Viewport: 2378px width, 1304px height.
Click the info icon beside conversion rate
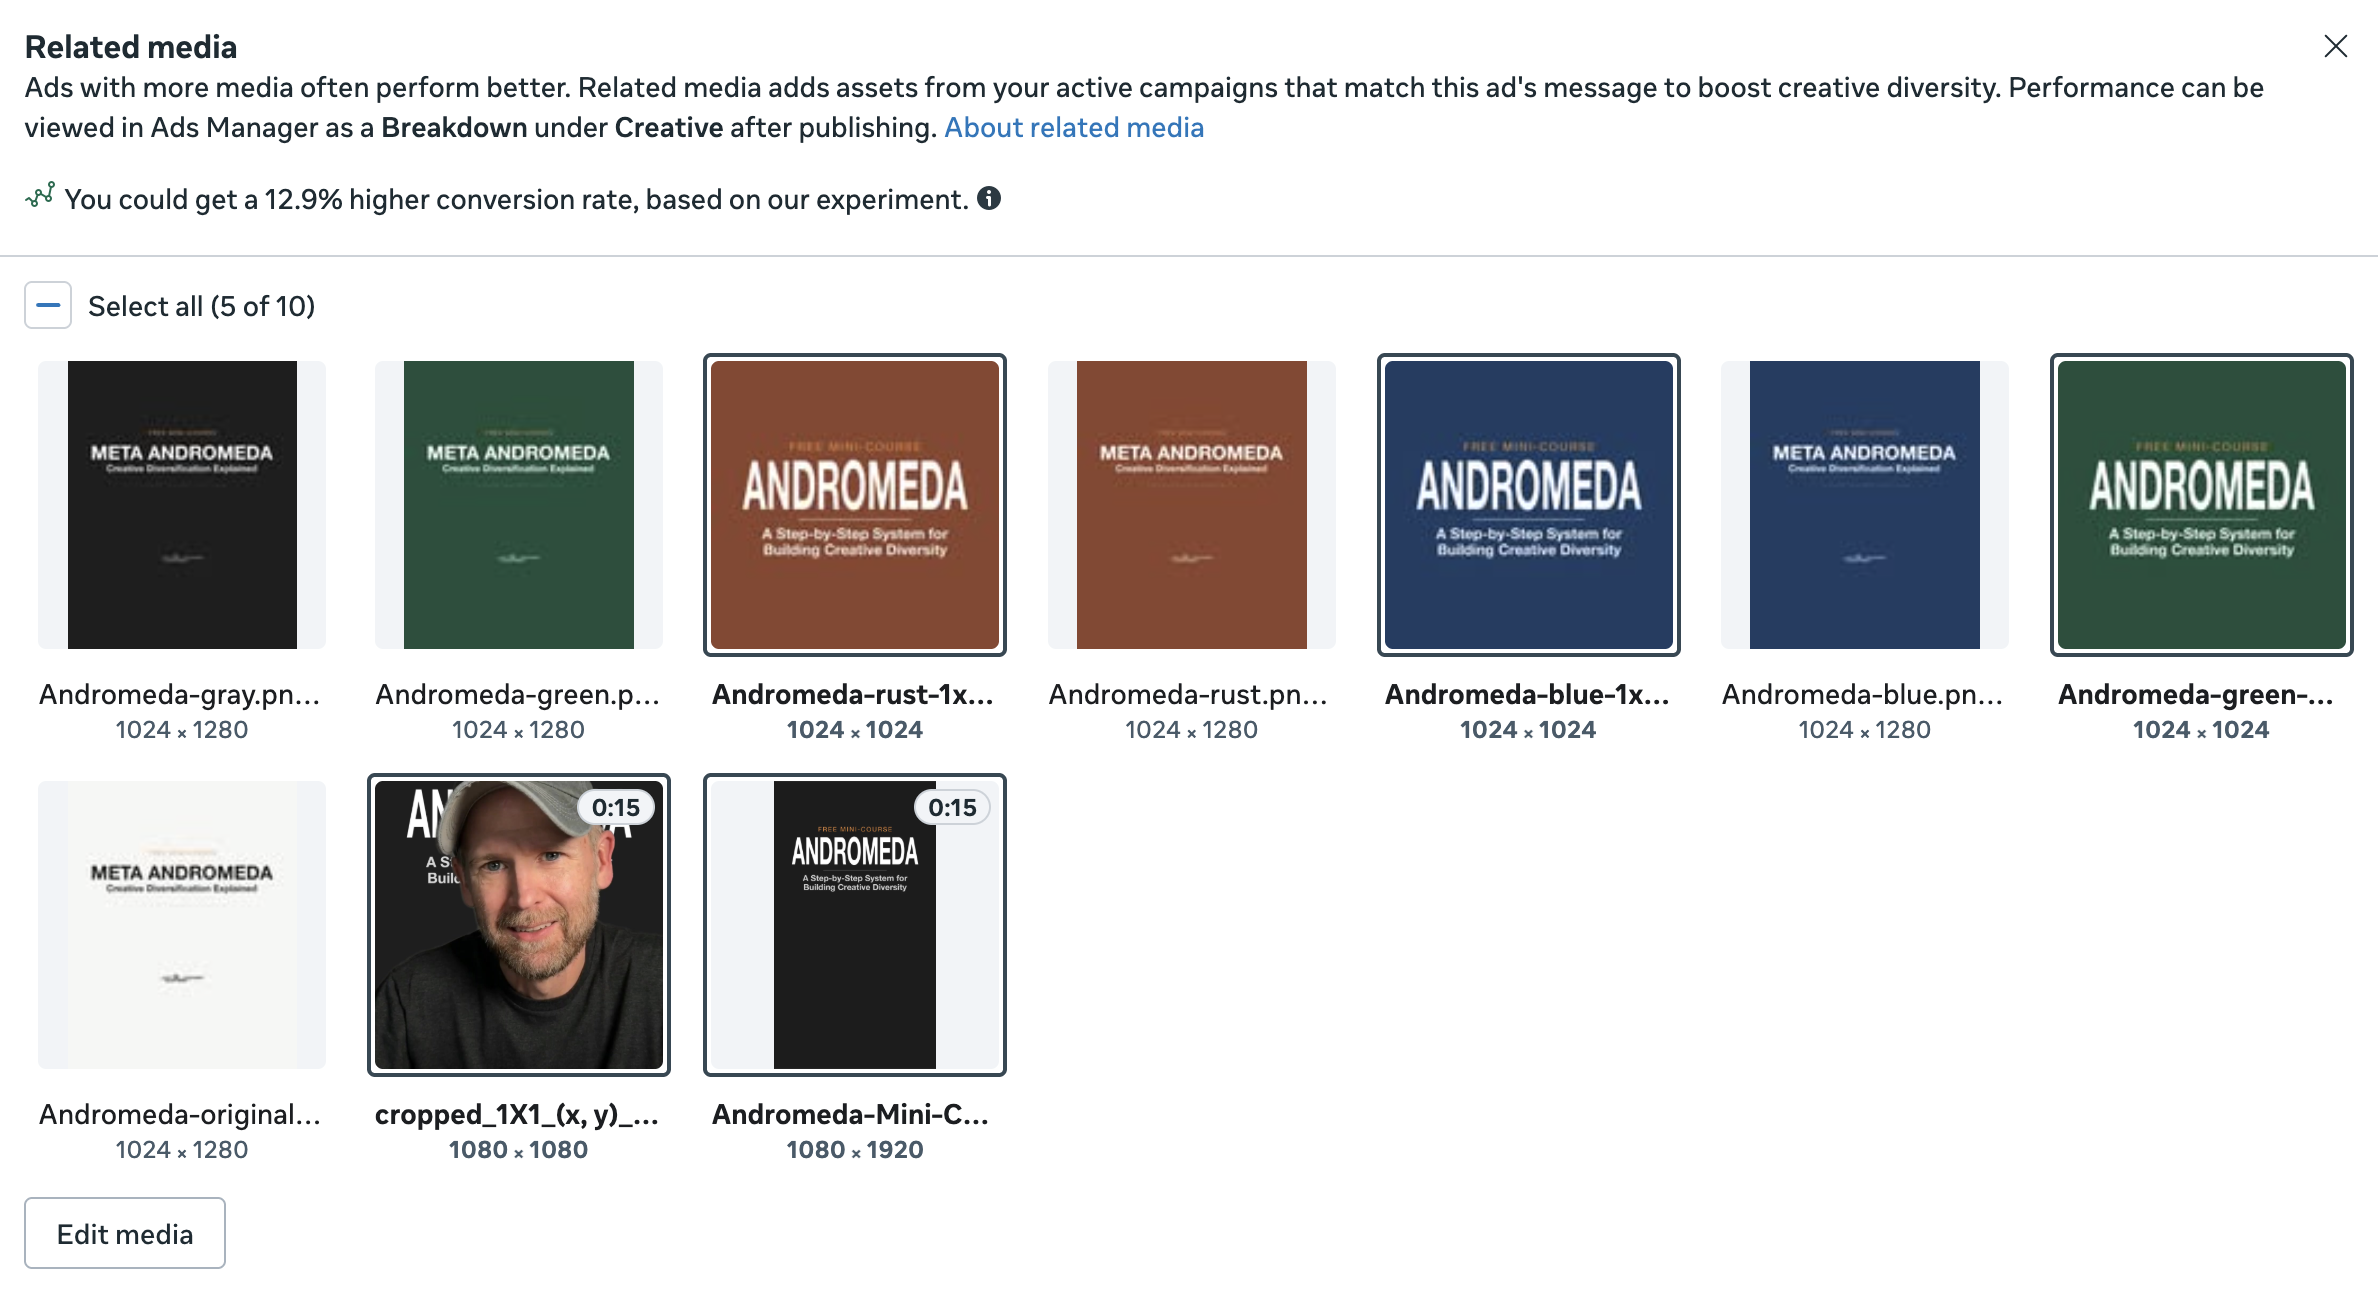[989, 198]
